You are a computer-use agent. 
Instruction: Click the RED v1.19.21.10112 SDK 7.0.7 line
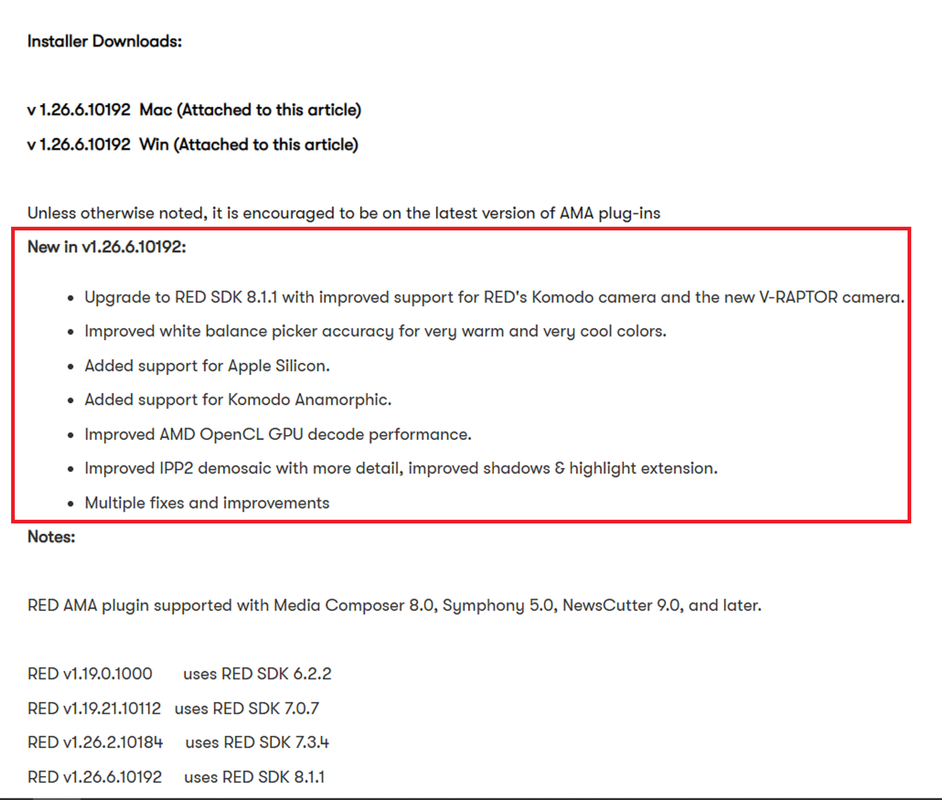[x=174, y=709]
